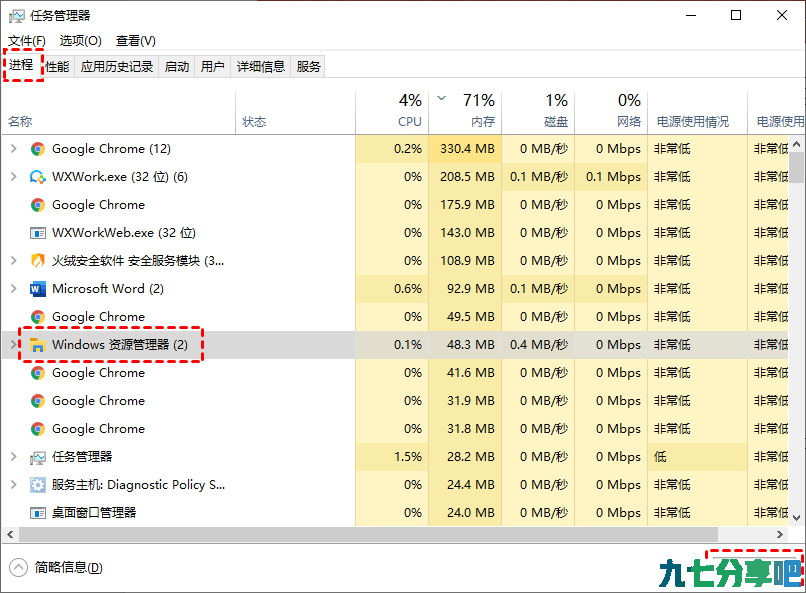Viewport: 806px width, 593px height.
Task: Switch to the 用户 tab
Action: 213,66
